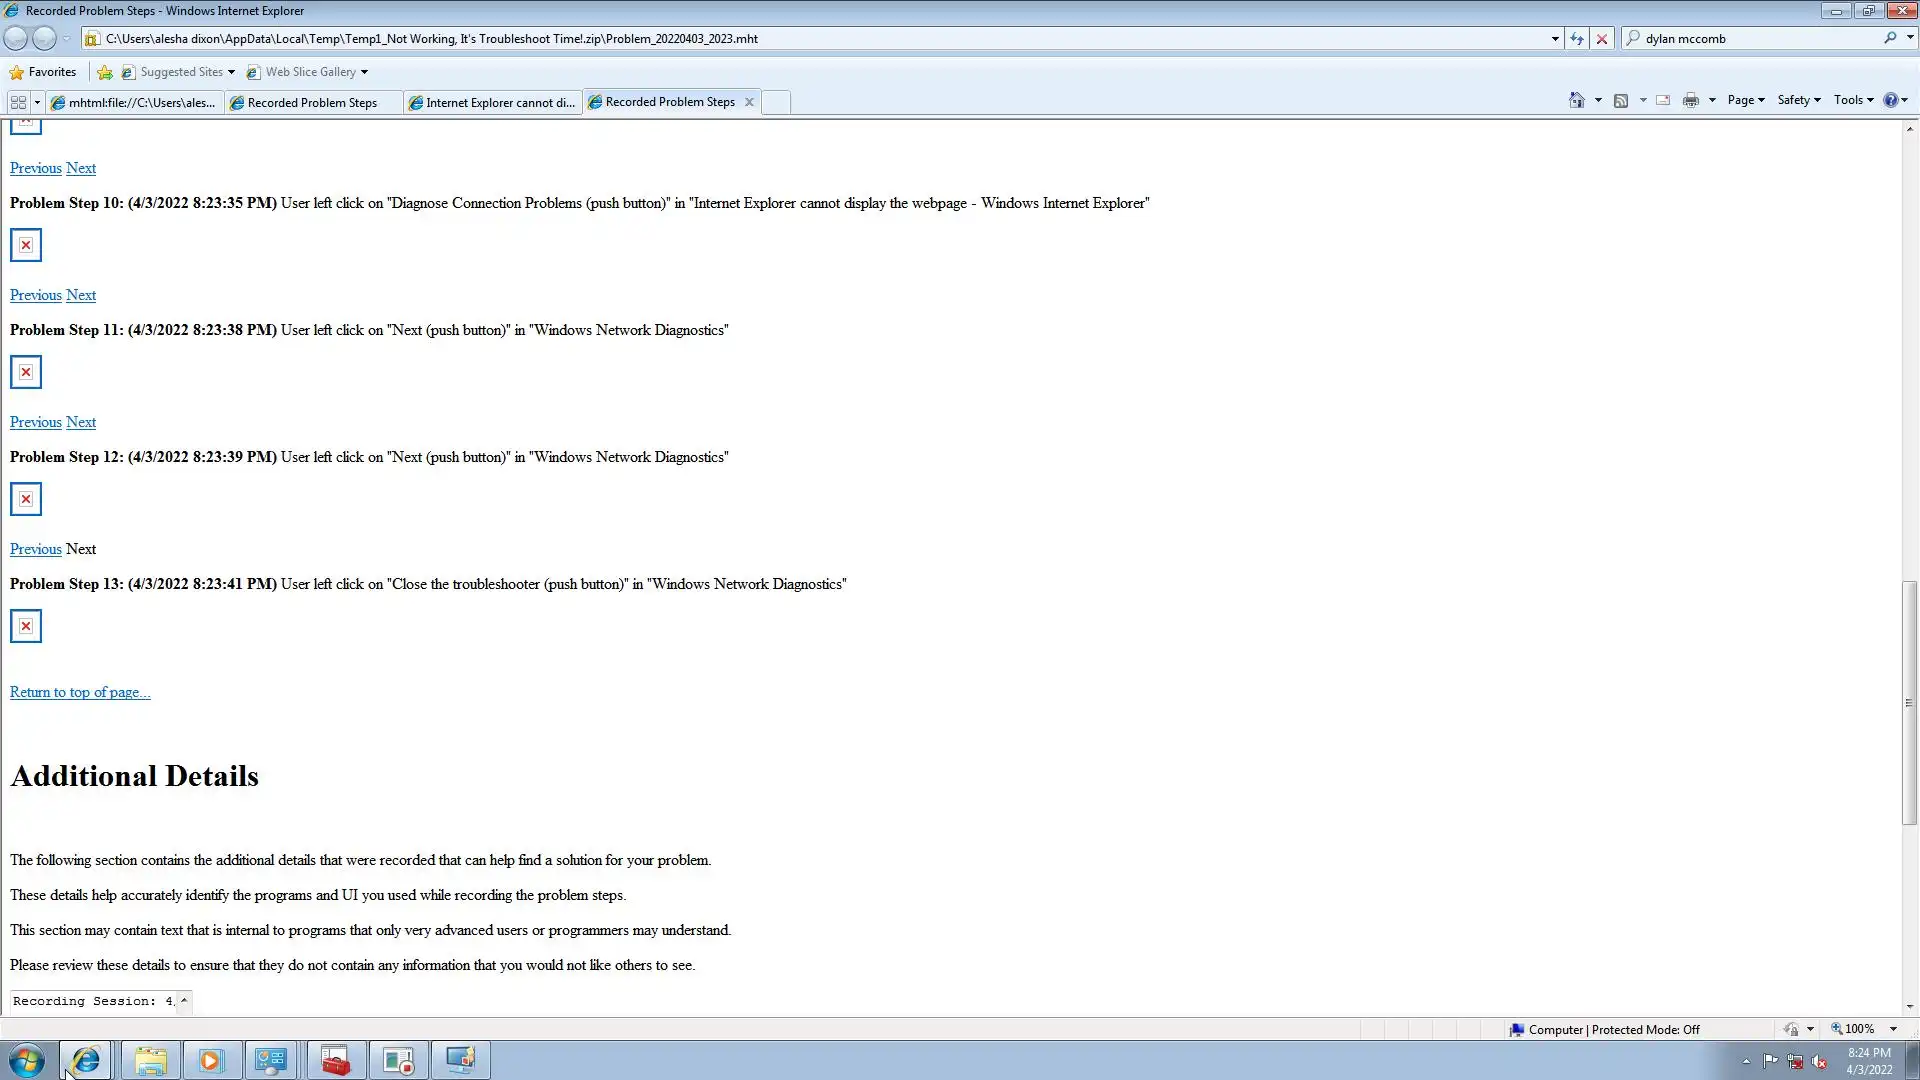1920x1080 pixels.
Task: Open zoom level 100% dropdown
Action: click(1893, 1029)
